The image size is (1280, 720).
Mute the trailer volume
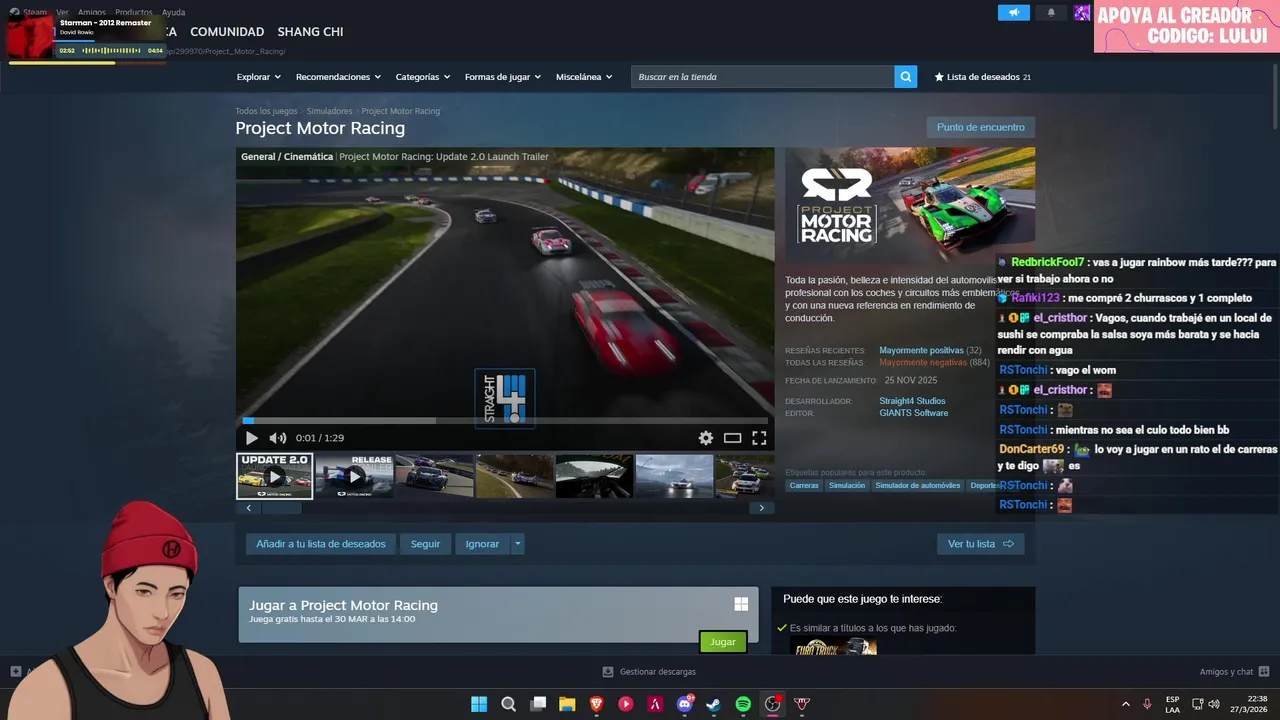tap(277, 438)
